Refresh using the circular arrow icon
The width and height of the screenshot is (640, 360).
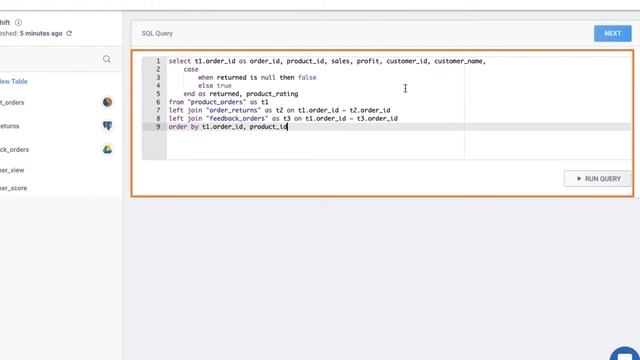69,33
